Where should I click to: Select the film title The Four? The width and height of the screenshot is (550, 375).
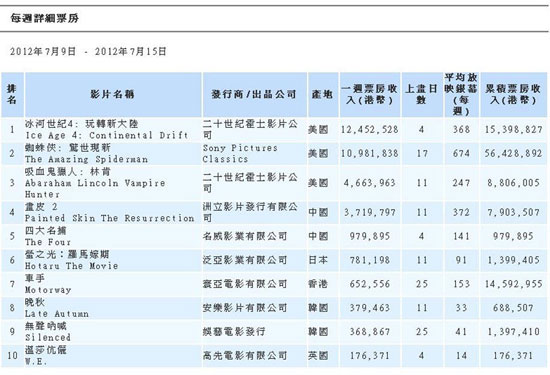pos(48,242)
